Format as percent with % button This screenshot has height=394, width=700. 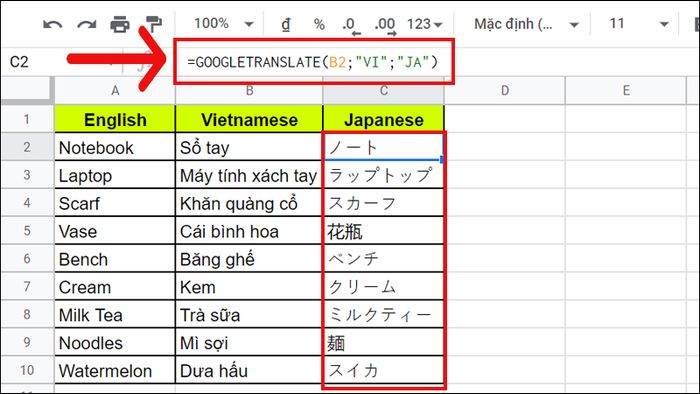(319, 24)
